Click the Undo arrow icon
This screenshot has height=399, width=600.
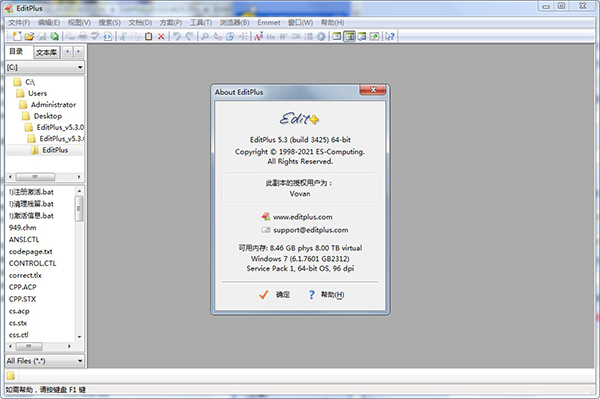[x=177, y=36]
